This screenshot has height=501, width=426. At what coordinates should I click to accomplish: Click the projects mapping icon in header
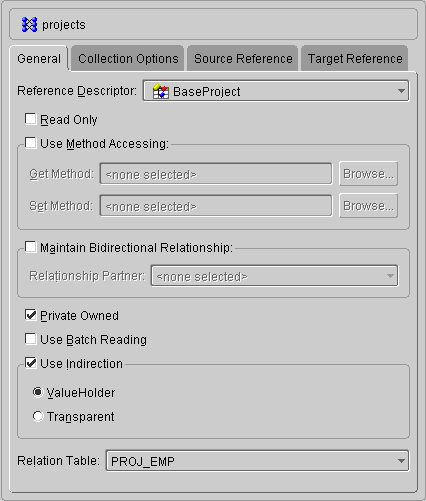point(29,25)
